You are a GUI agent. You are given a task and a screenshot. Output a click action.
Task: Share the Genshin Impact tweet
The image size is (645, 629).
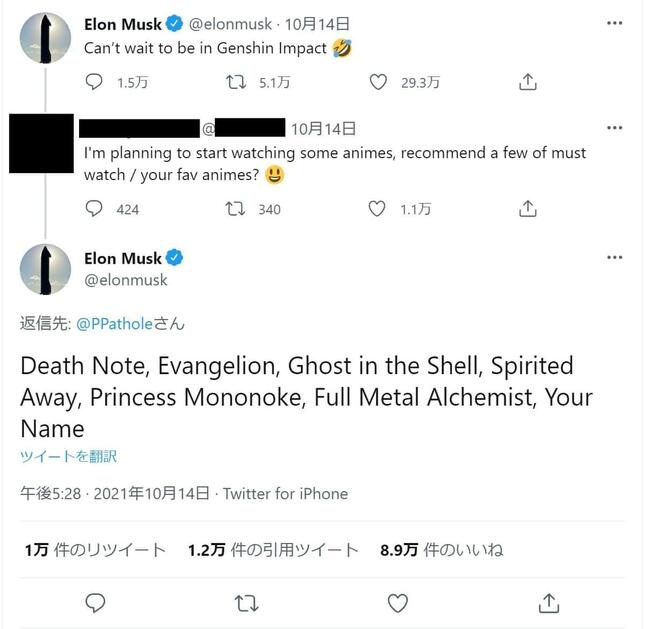pyautogui.click(x=528, y=83)
